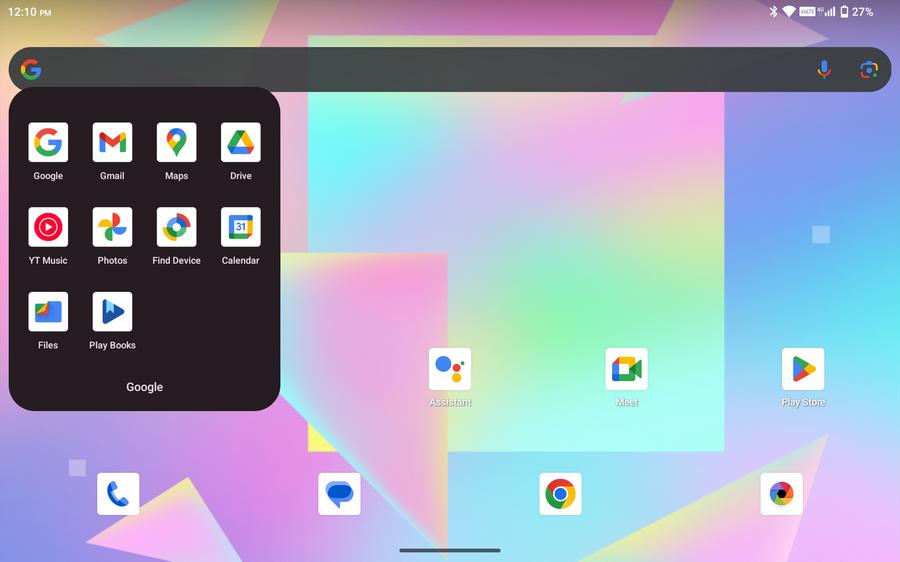Viewport: 900px width, 562px height.
Task: Tap the Google G logo in search bar
Action: click(31, 69)
